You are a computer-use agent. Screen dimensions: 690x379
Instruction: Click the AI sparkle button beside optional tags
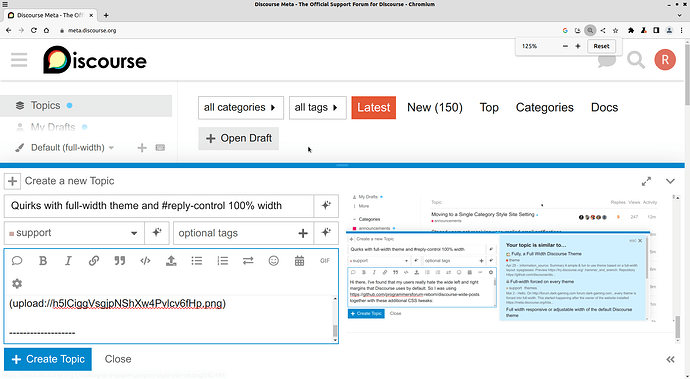[326, 233]
